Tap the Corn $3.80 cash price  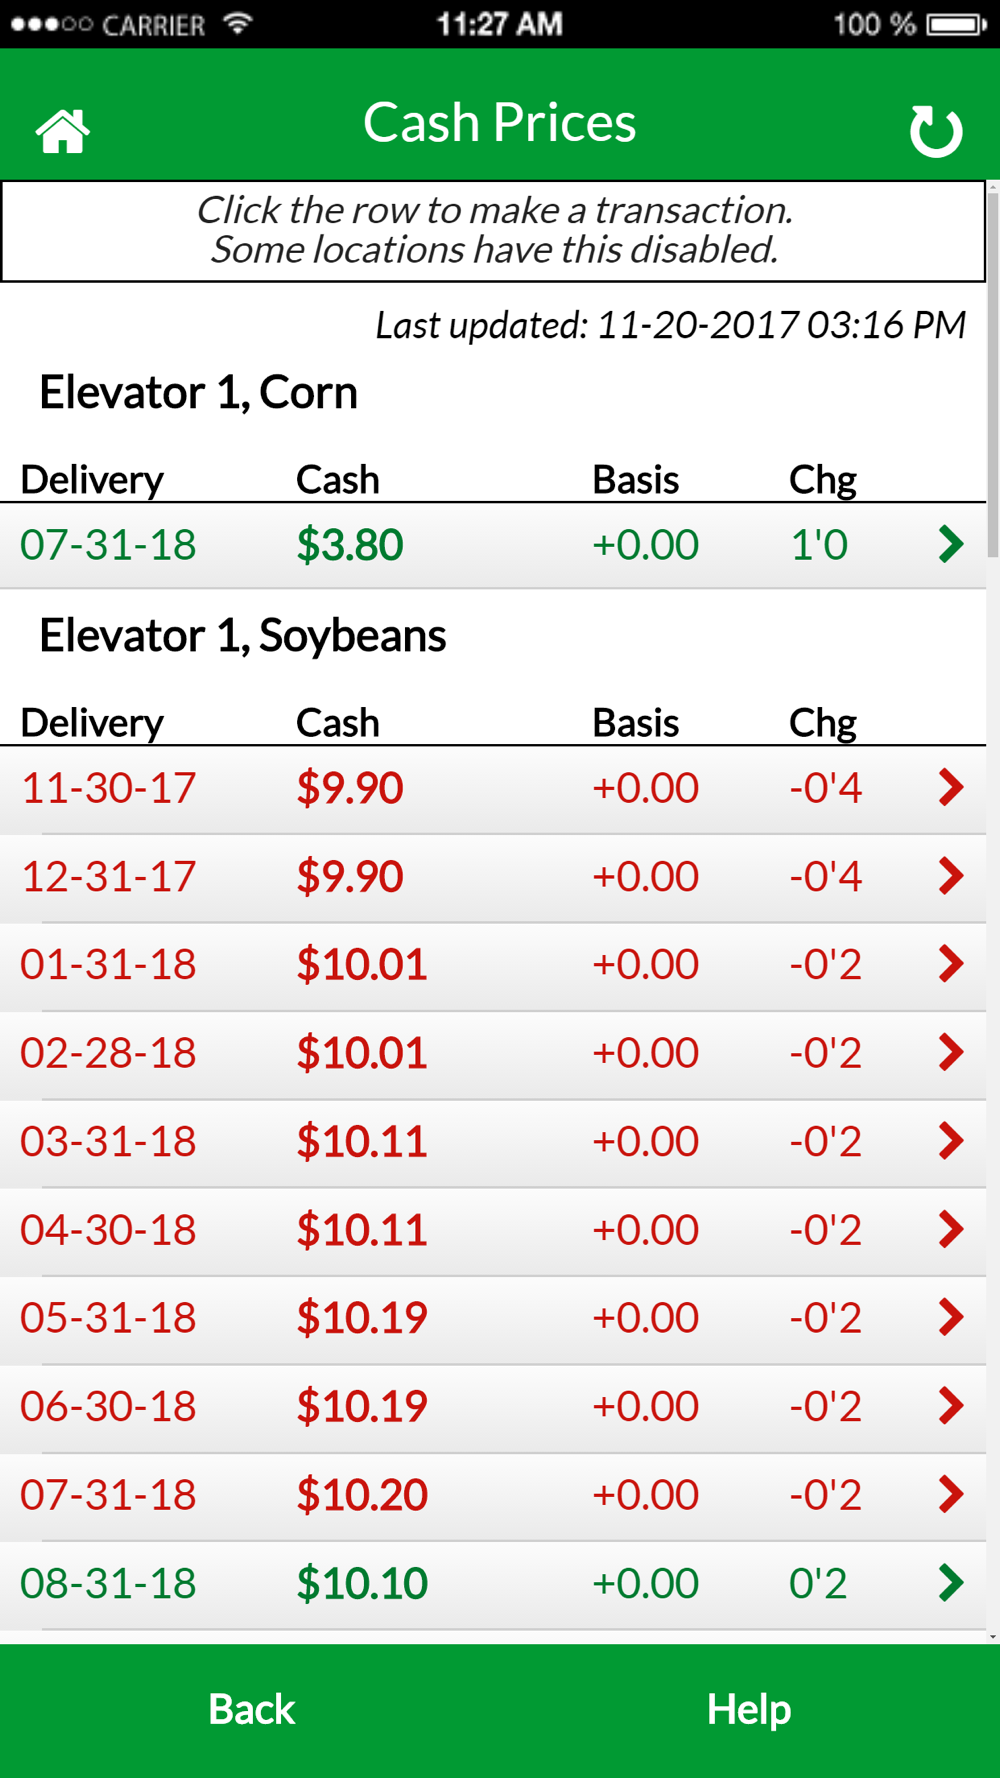coord(350,545)
